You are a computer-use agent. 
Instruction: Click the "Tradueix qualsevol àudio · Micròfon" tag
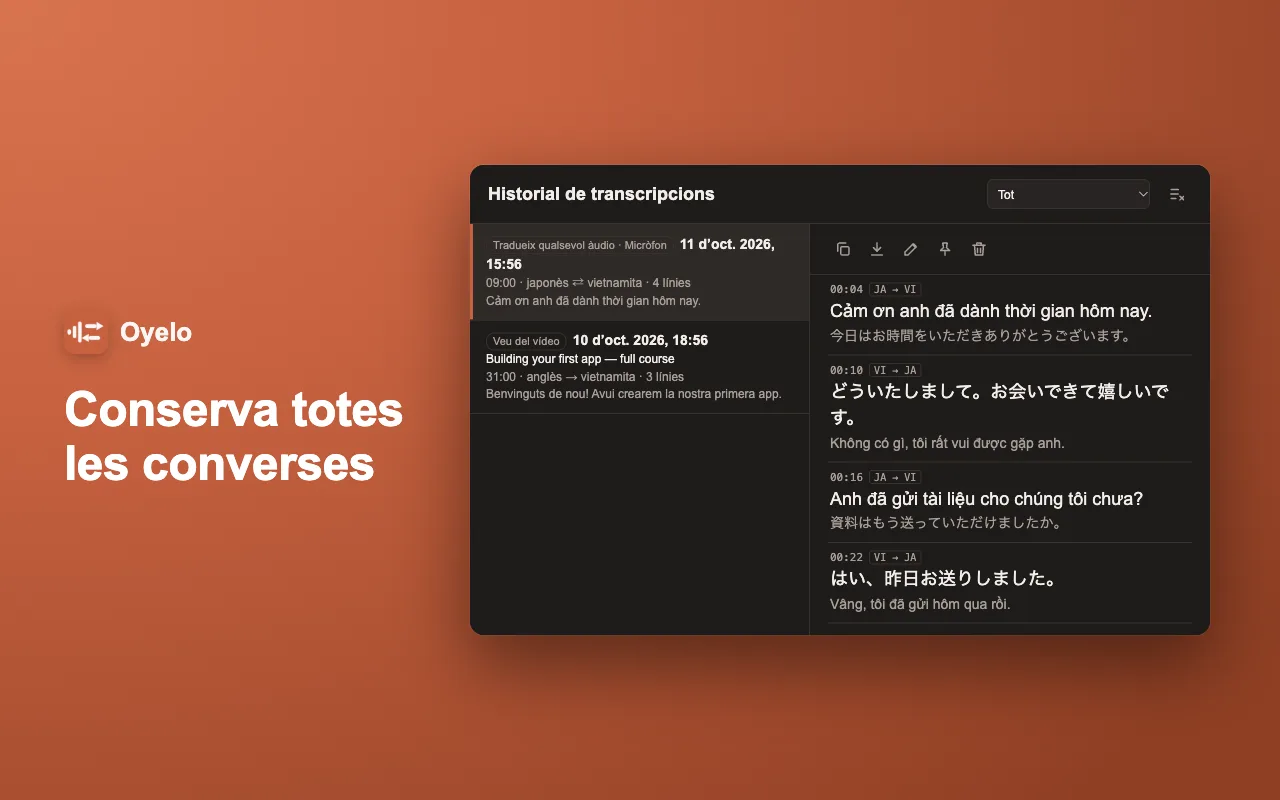click(x=580, y=245)
